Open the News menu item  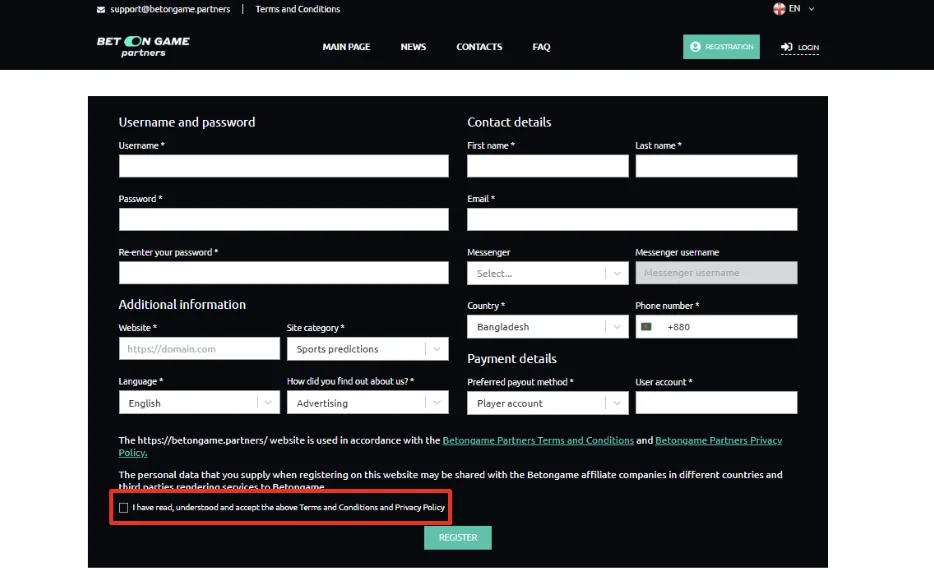(x=413, y=47)
